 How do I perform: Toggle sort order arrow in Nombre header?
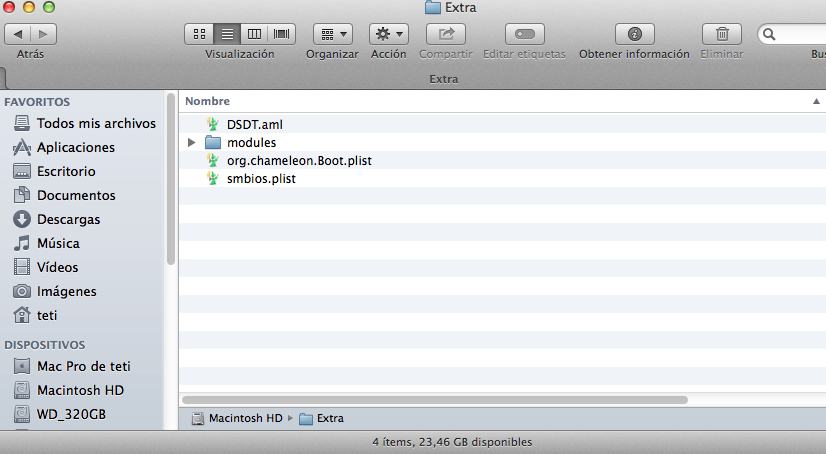pos(816,101)
